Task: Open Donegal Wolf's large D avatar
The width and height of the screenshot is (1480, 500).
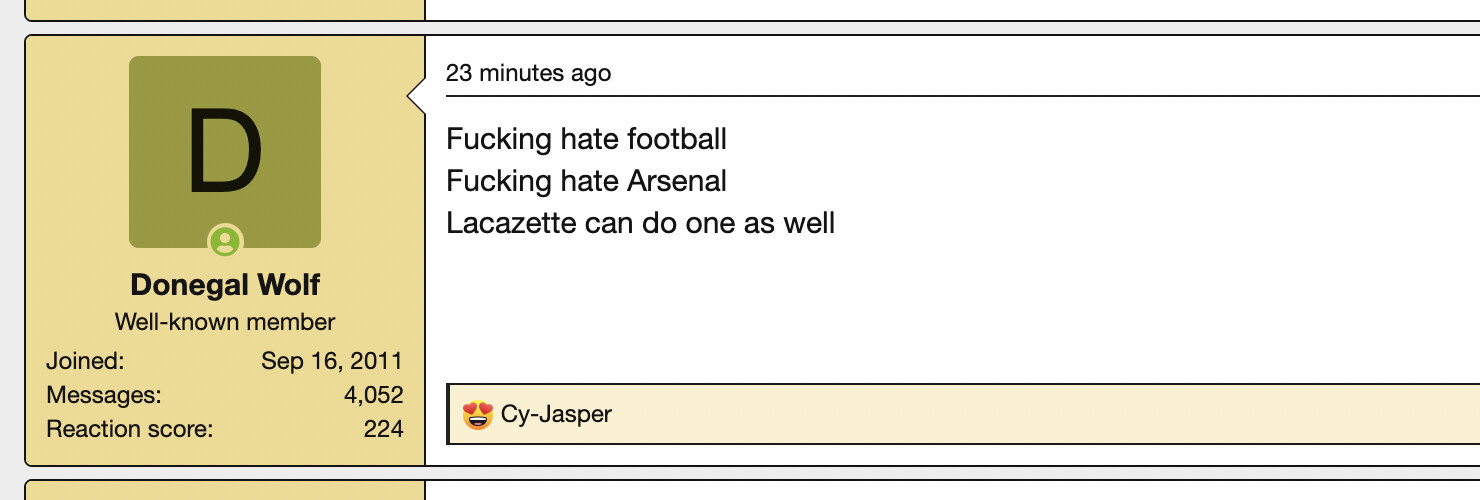Action: coord(225,152)
